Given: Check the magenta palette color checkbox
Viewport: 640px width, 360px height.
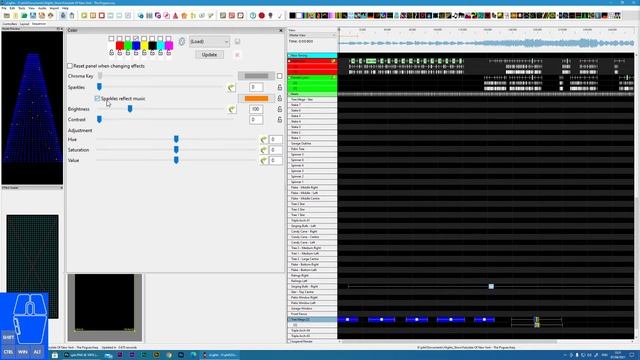Looking at the screenshot, I should 169,38.
